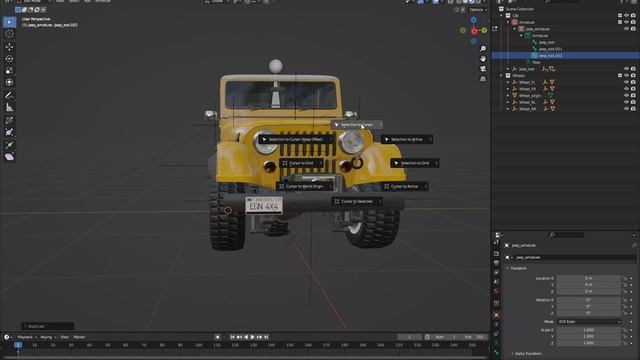Choose Selection to Cursor in pie menu

click(357, 124)
